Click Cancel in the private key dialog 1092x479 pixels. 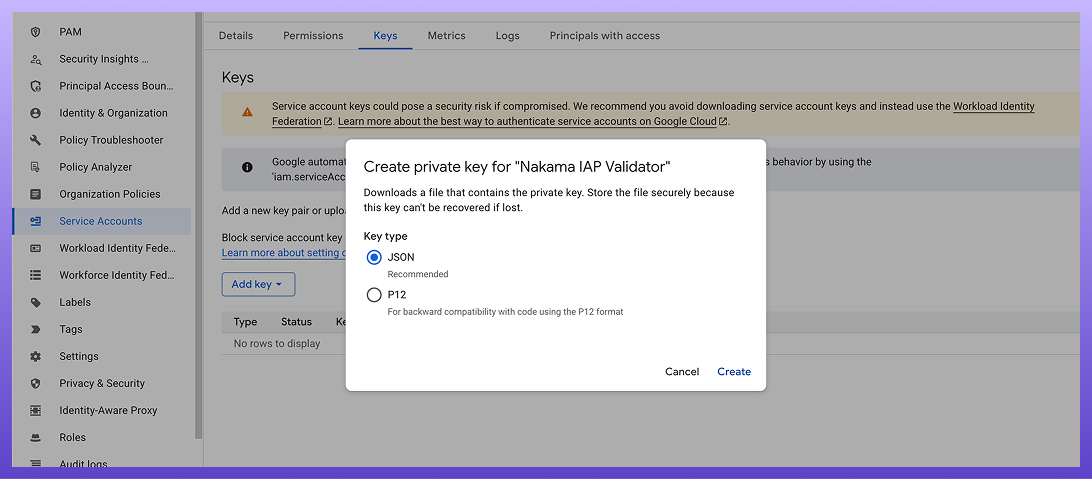(x=682, y=372)
